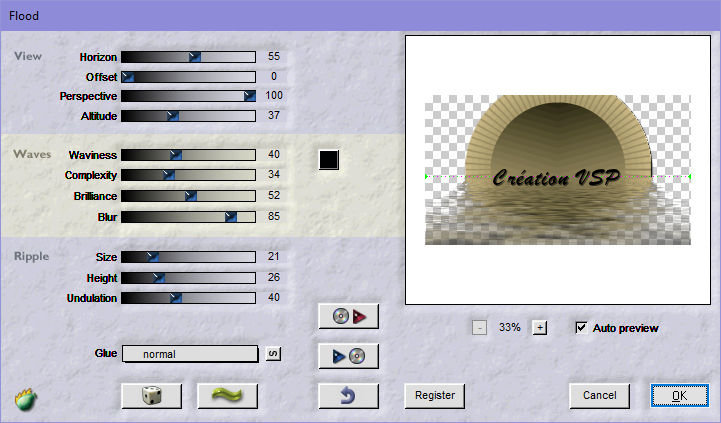Image resolution: width=721 pixels, height=423 pixels.
Task: Zoom out preview with minus button
Action: pyautogui.click(x=479, y=328)
